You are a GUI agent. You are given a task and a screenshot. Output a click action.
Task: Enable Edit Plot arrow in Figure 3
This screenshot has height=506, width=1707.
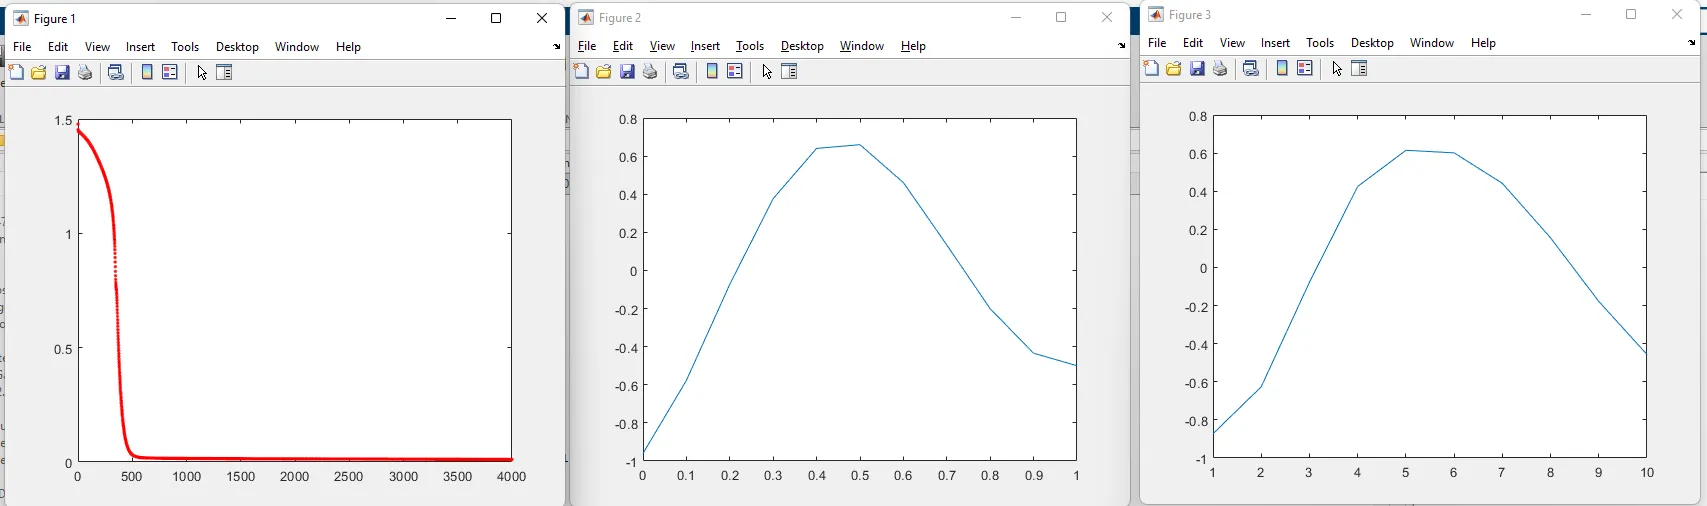(1336, 69)
